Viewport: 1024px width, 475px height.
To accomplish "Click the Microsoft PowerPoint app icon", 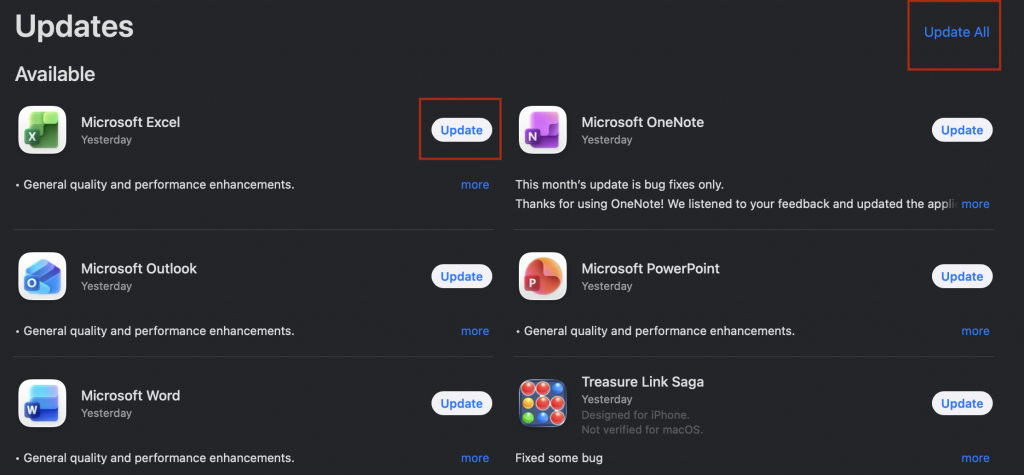I will (543, 276).
